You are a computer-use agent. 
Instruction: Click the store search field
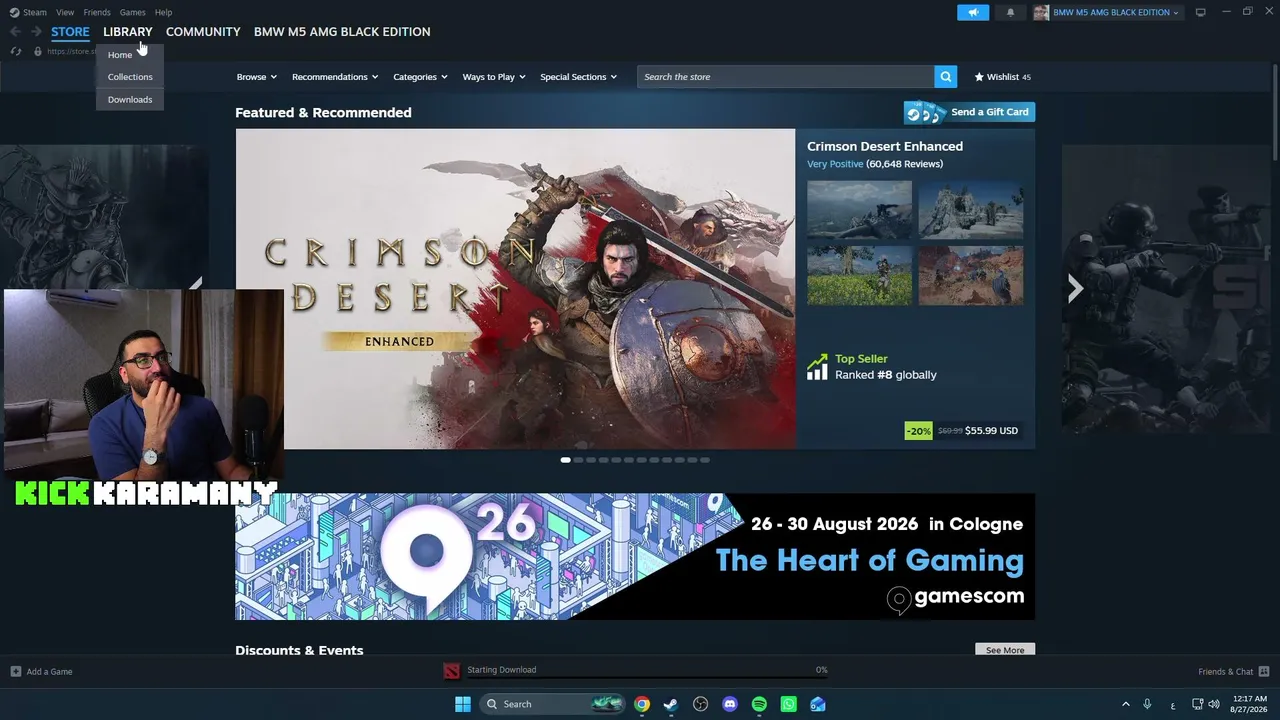click(786, 77)
